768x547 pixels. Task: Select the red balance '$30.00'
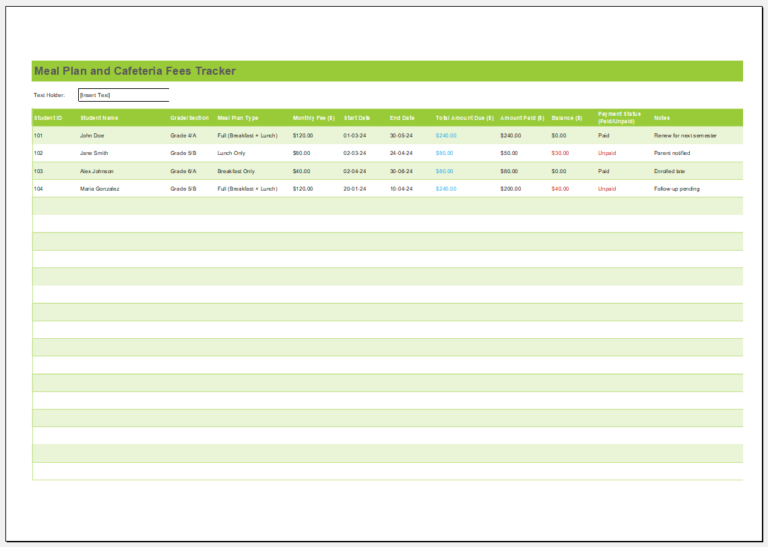coord(560,153)
